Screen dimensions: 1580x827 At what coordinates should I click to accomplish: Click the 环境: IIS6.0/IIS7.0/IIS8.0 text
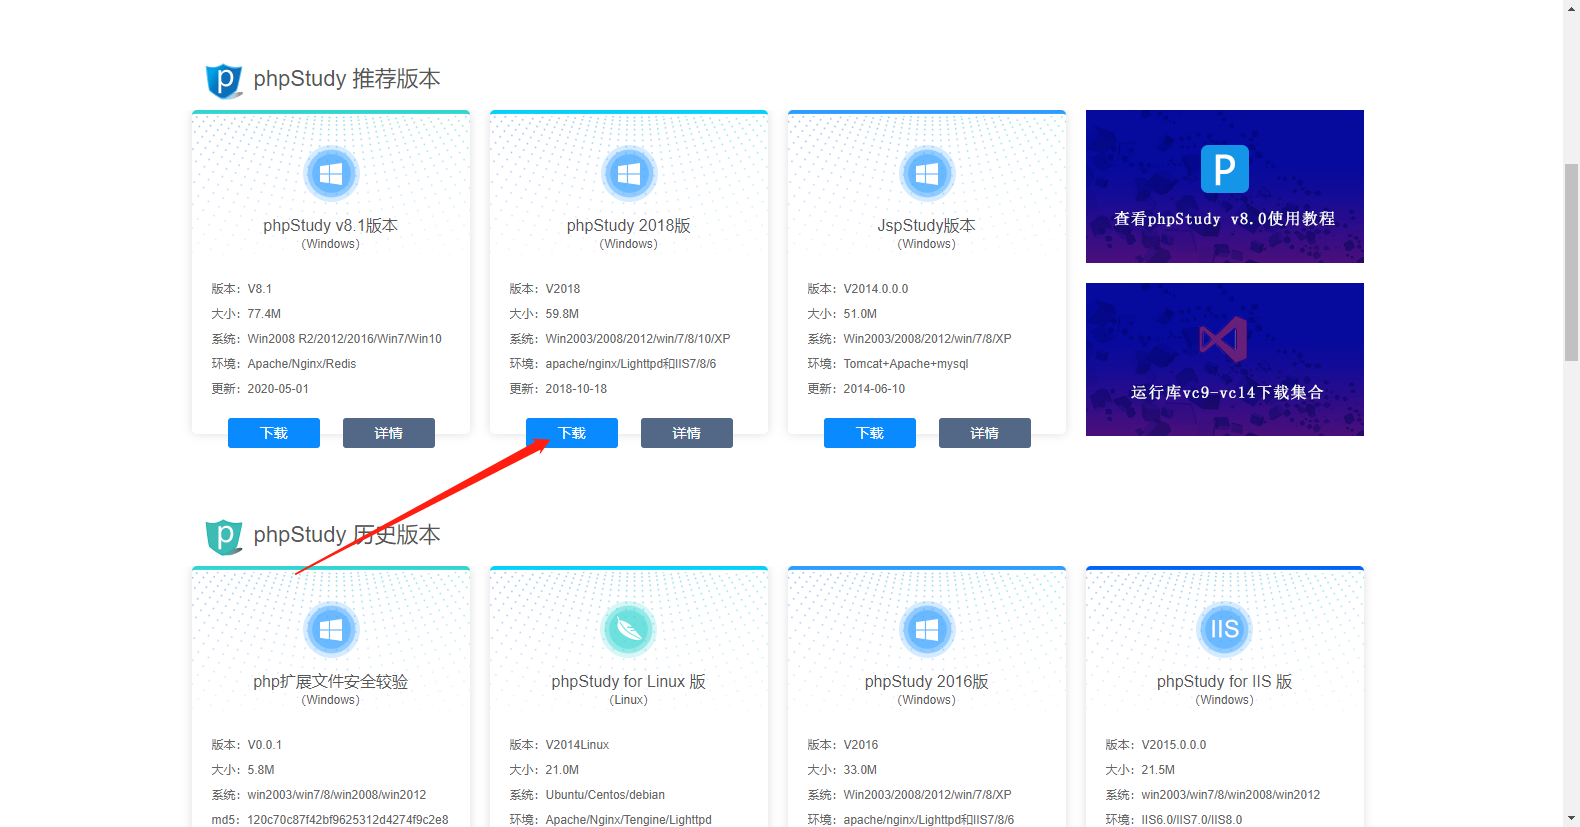pyautogui.click(x=1174, y=820)
